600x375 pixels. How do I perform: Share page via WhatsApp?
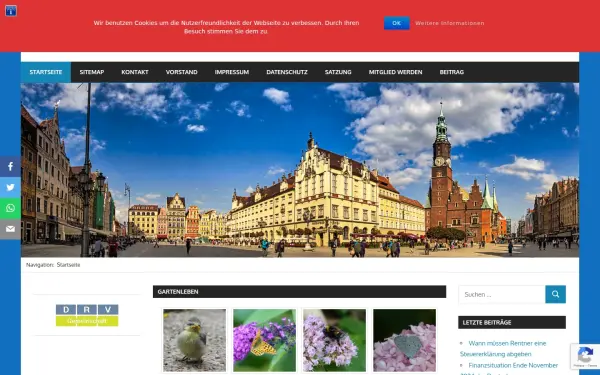click(10, 208)
